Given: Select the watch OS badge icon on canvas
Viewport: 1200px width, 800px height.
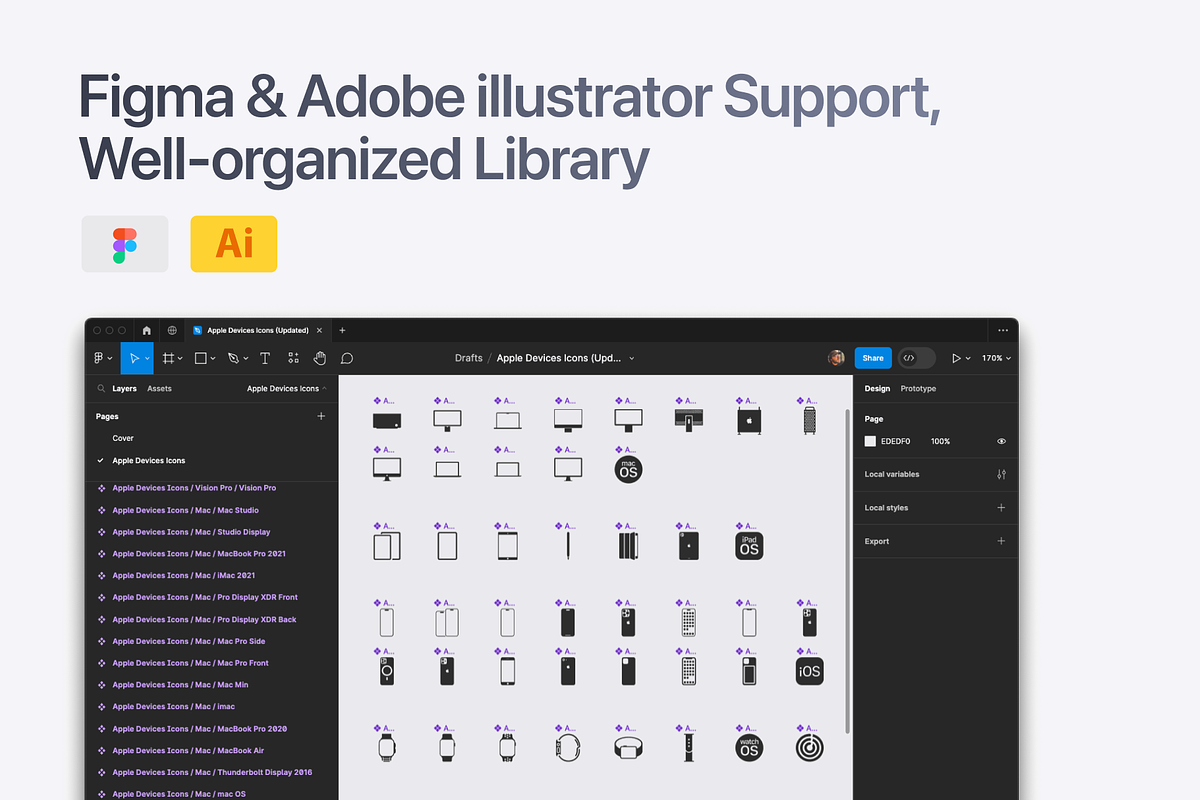Looking at the screenshot, I should 749,747.
